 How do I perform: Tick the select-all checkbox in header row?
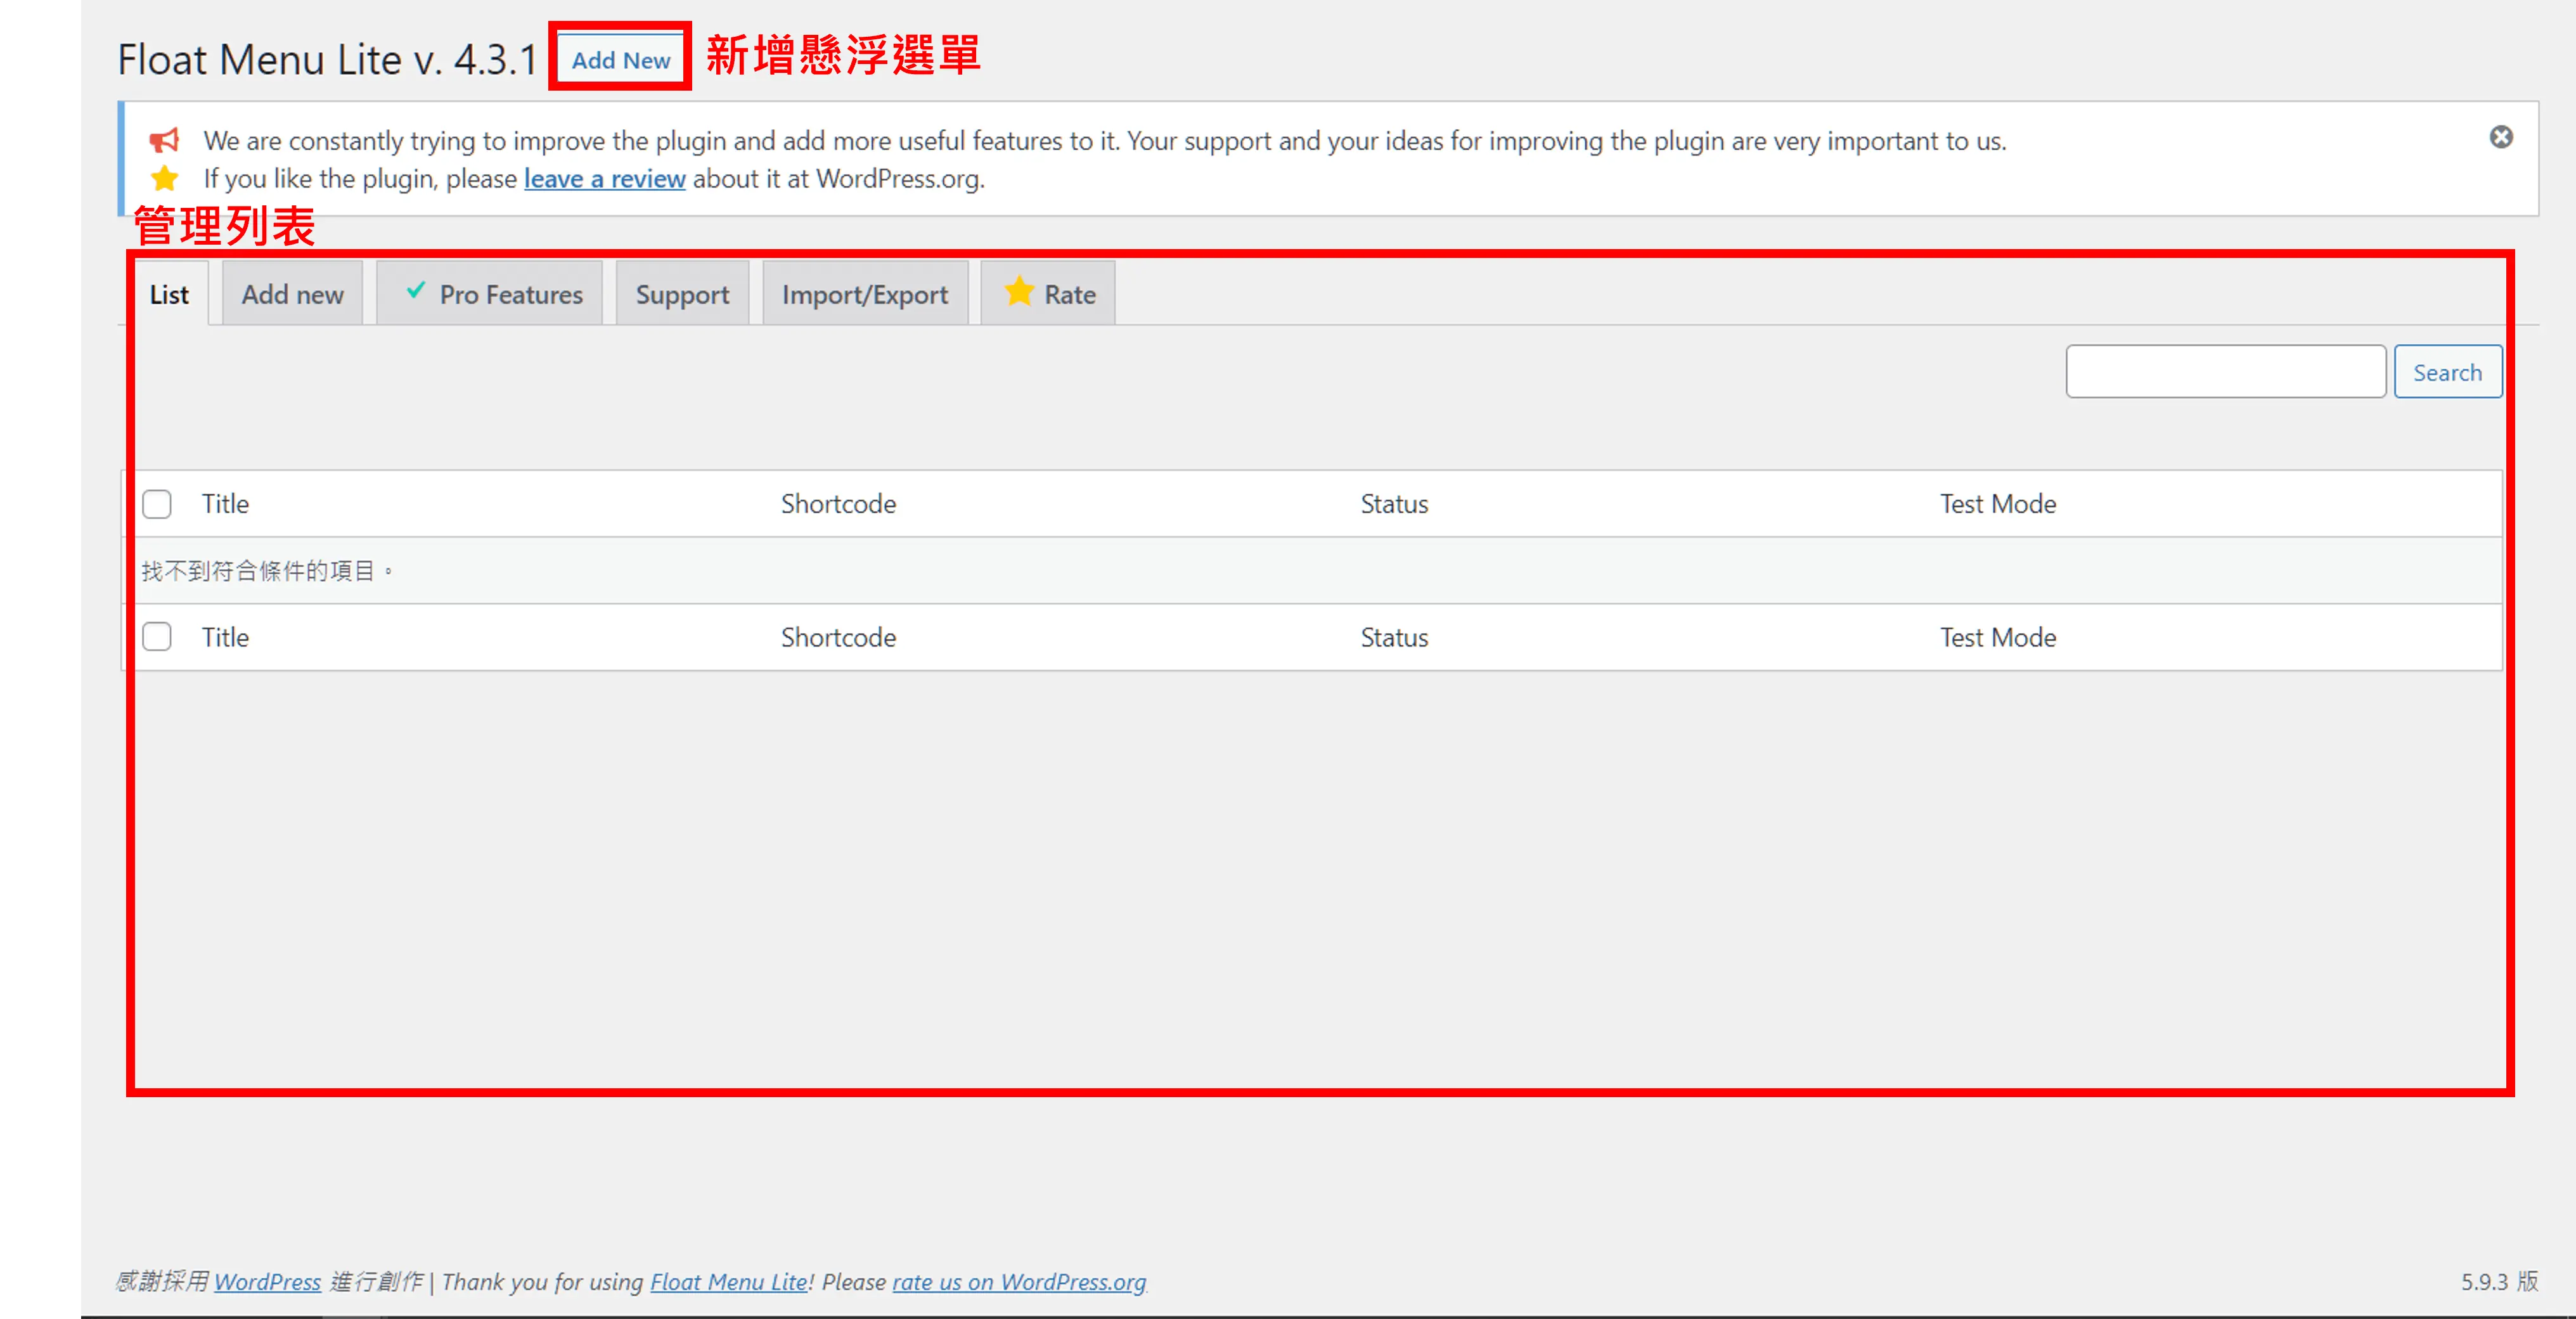(x=157, y=504)
